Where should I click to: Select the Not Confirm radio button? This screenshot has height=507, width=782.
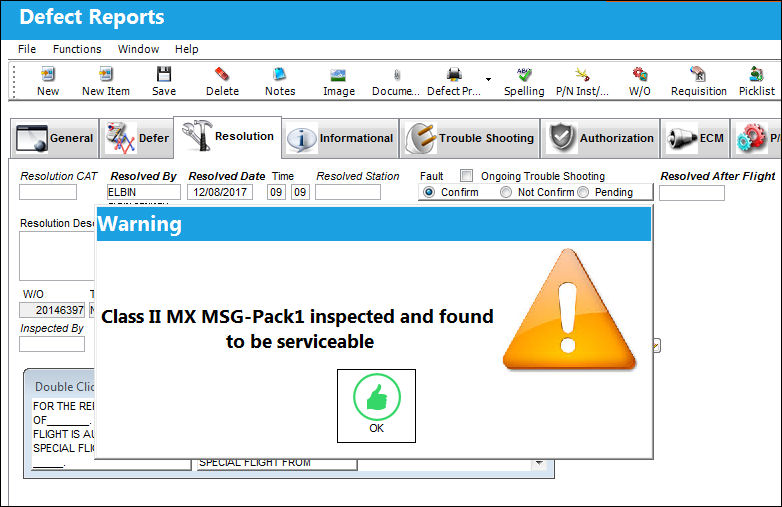coord(506,192)
